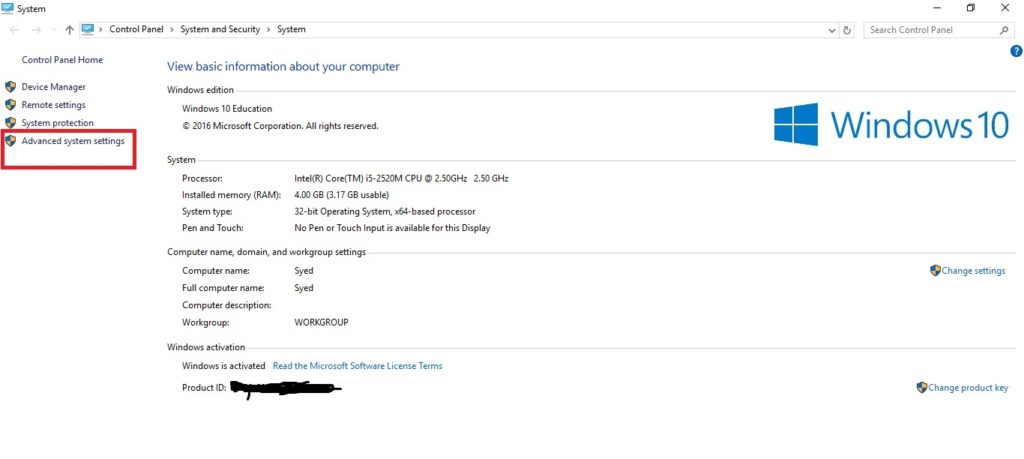Click 'Windows is activated' text
Image resolution: width=1024 pixels, height=459 pixels.
click(x=224, y=366)
